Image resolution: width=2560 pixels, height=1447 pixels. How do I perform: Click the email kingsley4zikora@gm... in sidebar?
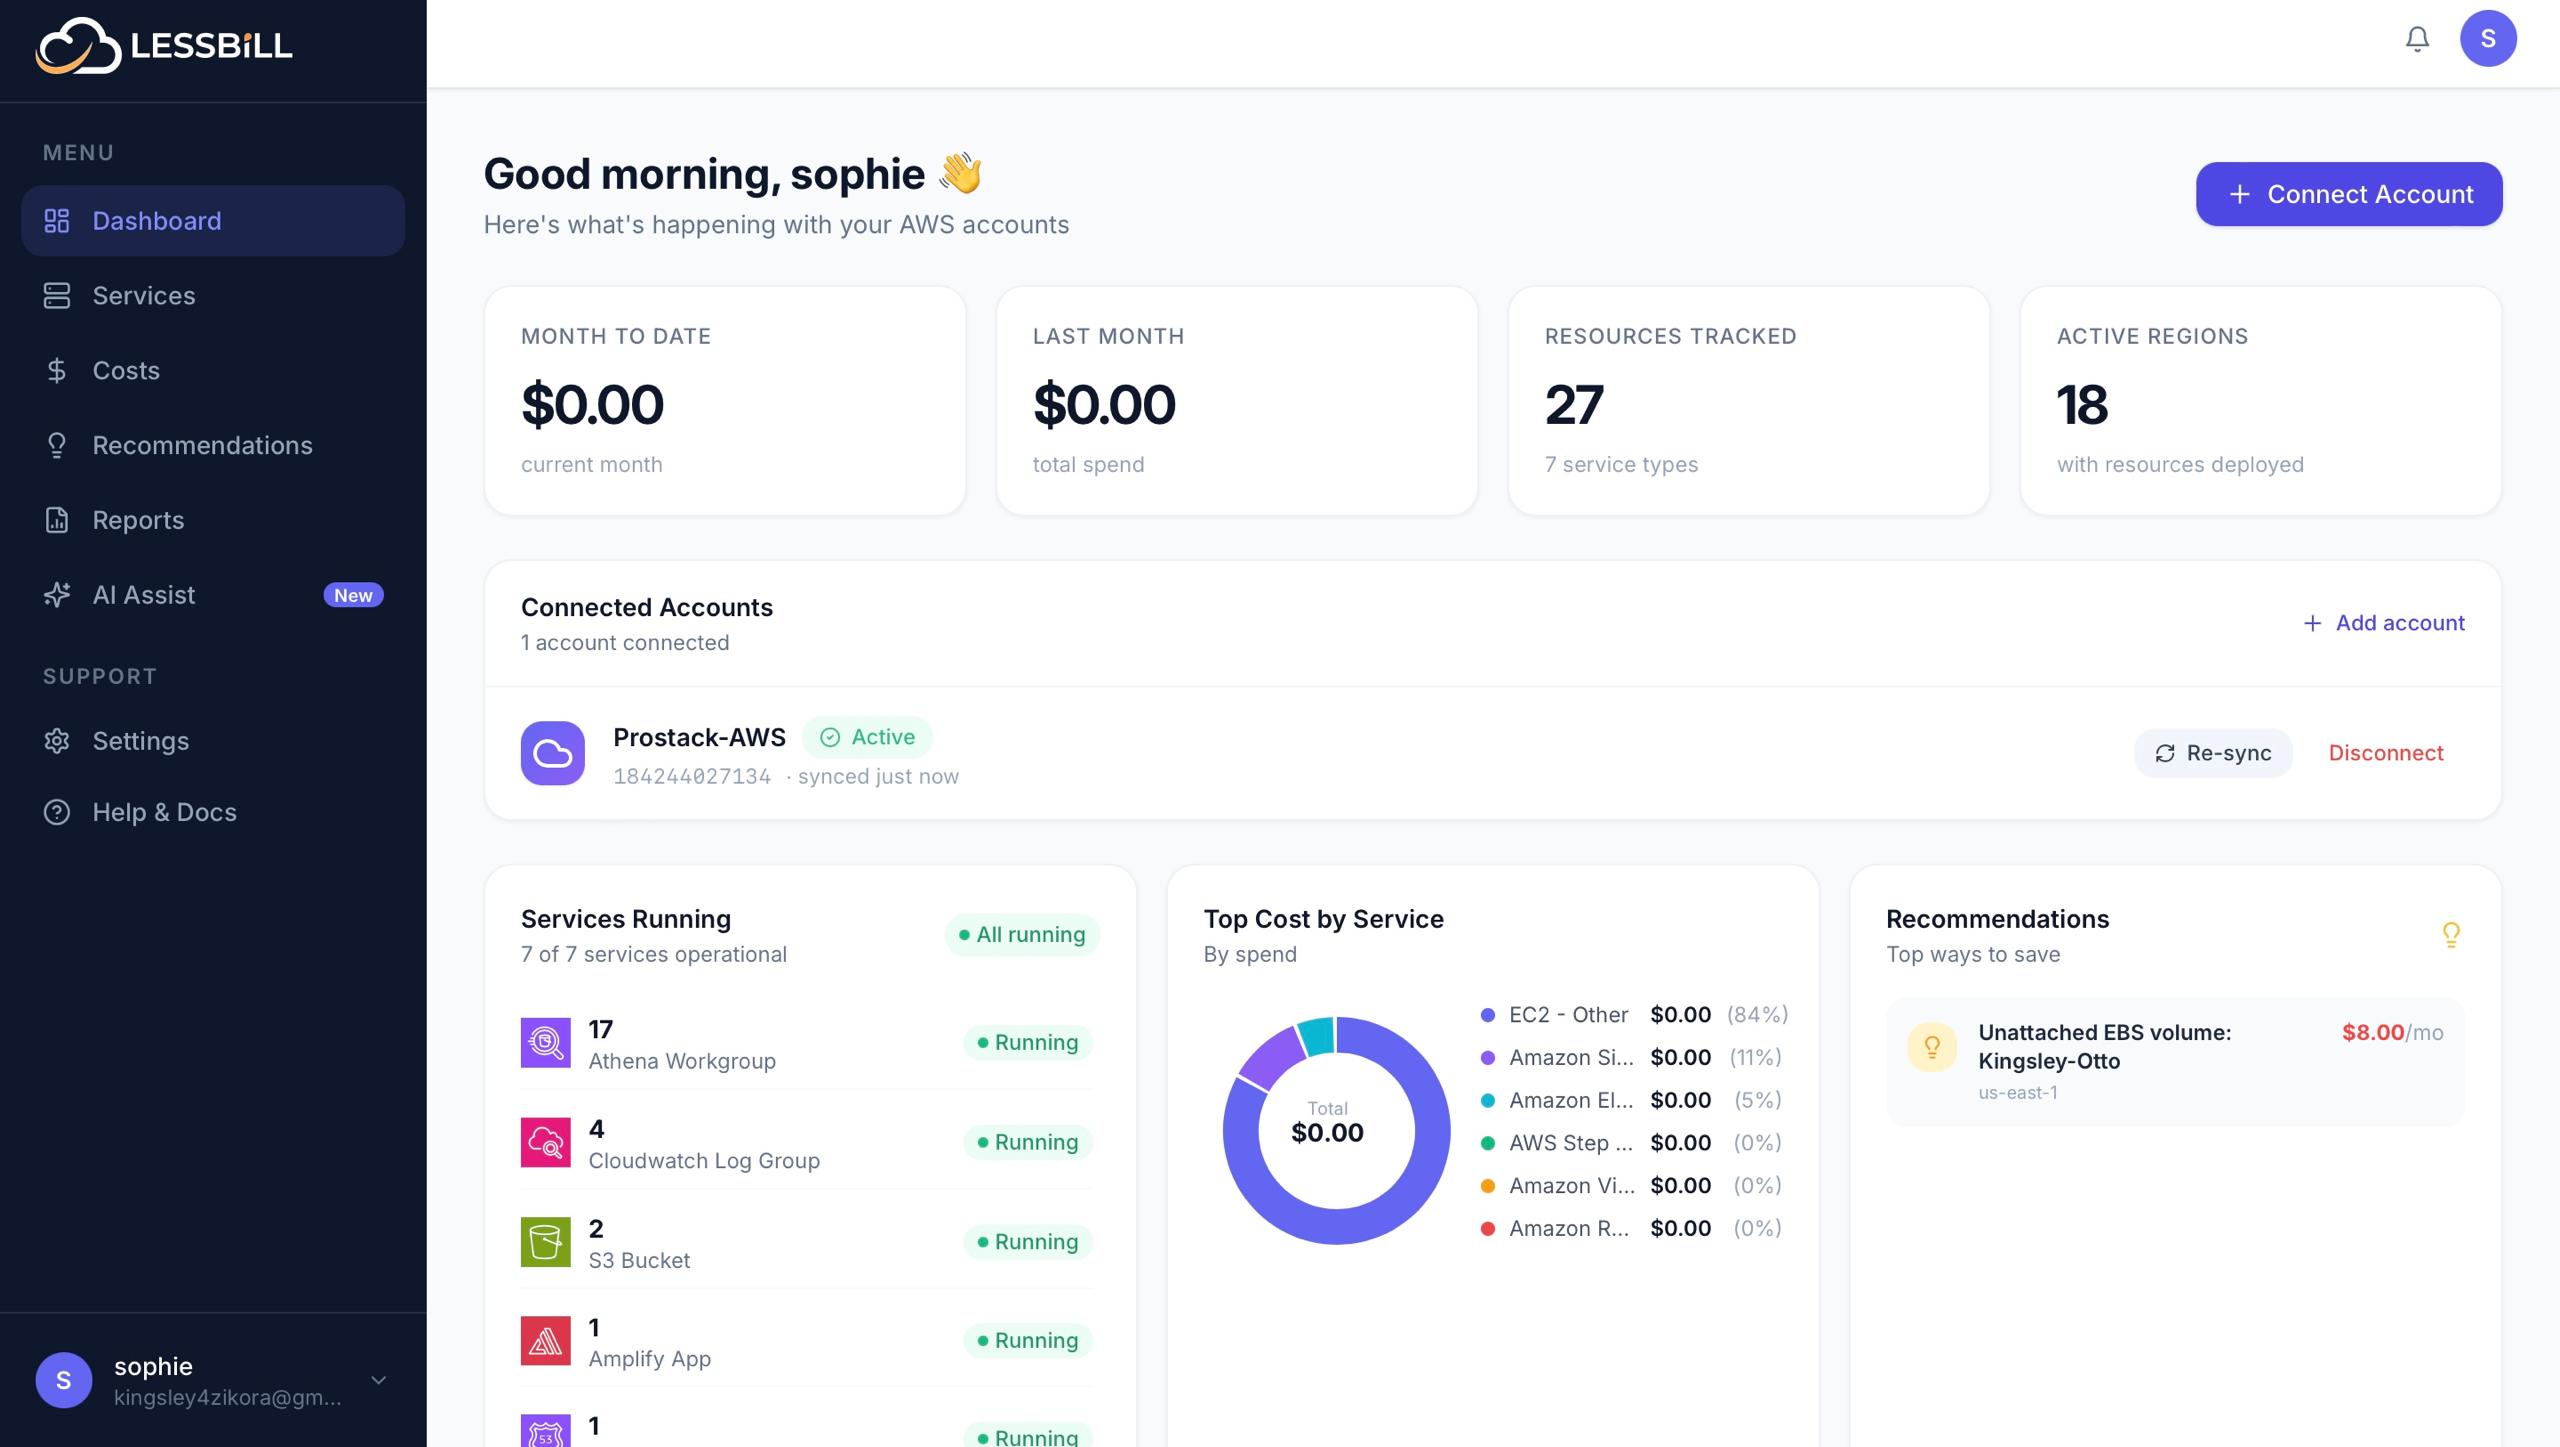(228, 1398)
